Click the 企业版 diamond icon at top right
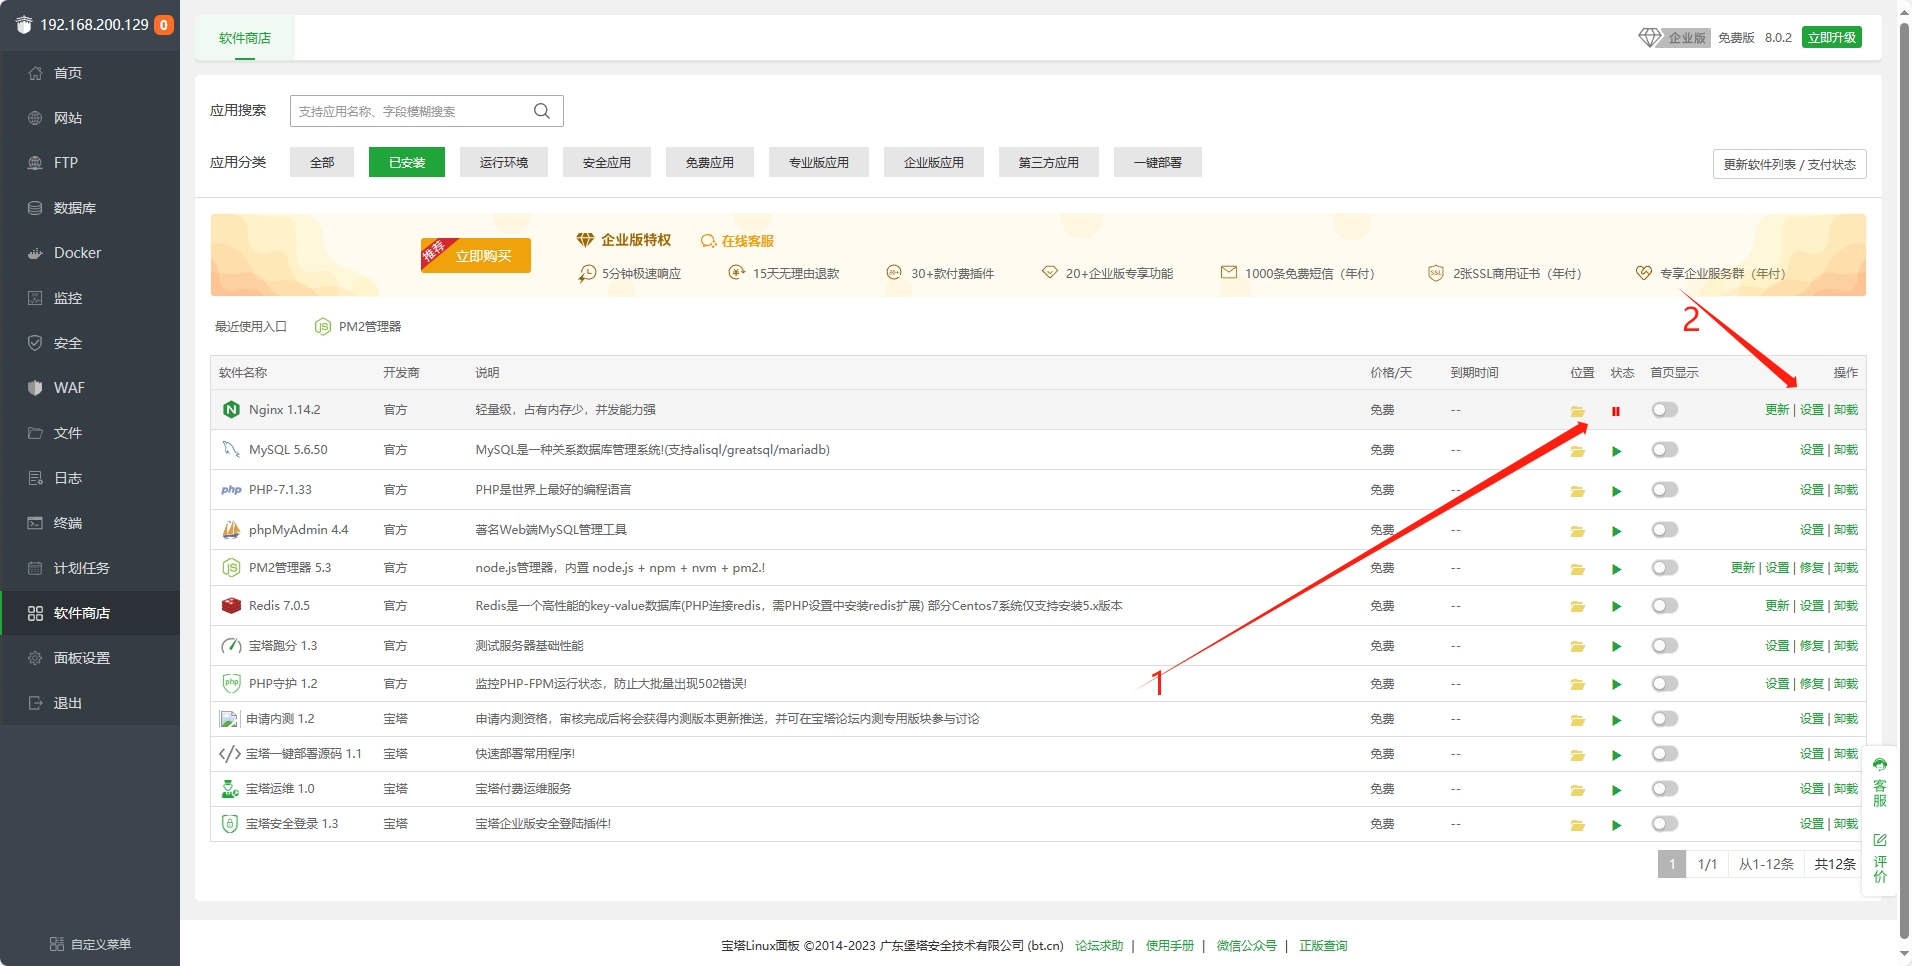Viewport: 1912px width, 966px height. coord(1649,37)
